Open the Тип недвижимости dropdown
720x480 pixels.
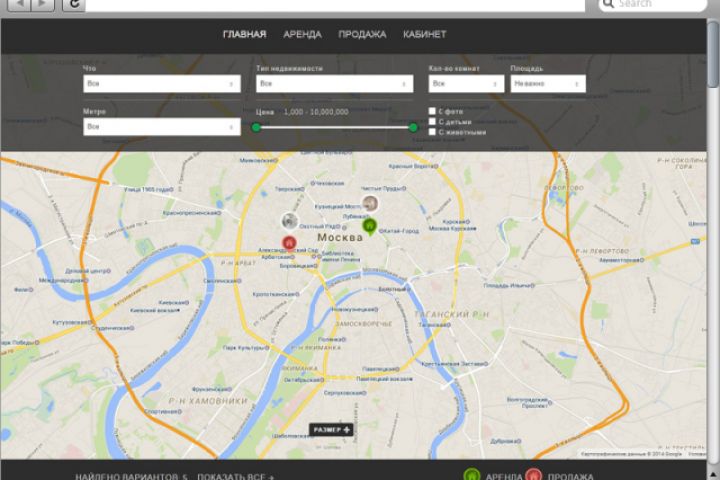point(334,84)
